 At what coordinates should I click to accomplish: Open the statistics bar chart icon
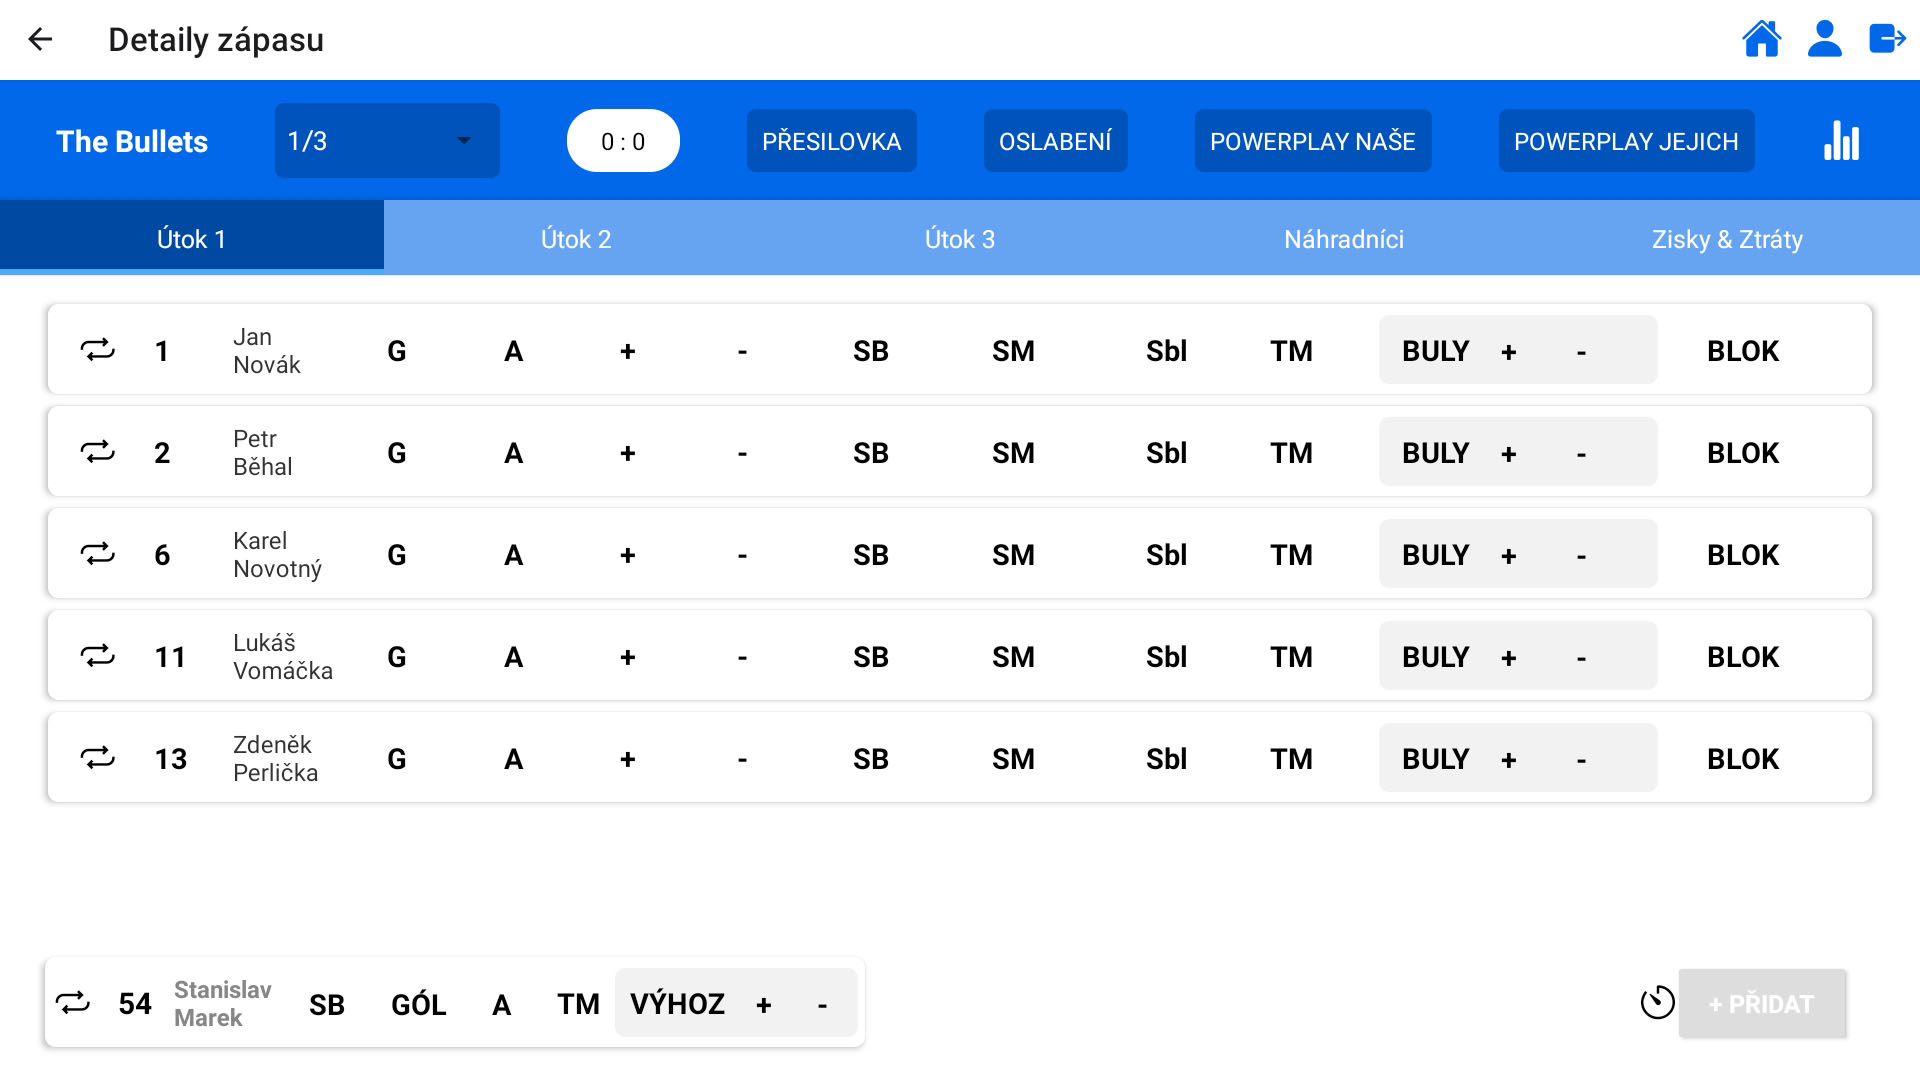coord(1841,141)
